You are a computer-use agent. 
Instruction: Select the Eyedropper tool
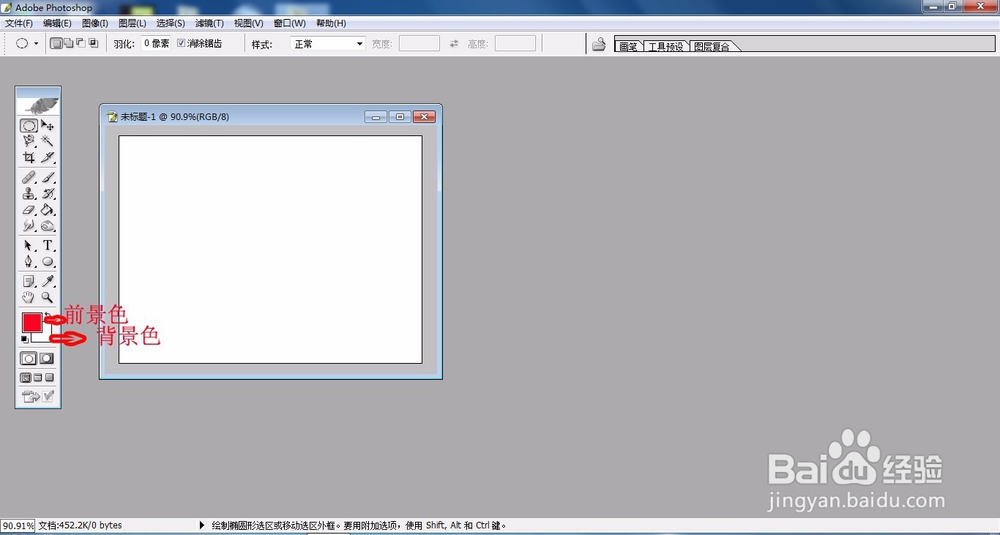(47, 281)
